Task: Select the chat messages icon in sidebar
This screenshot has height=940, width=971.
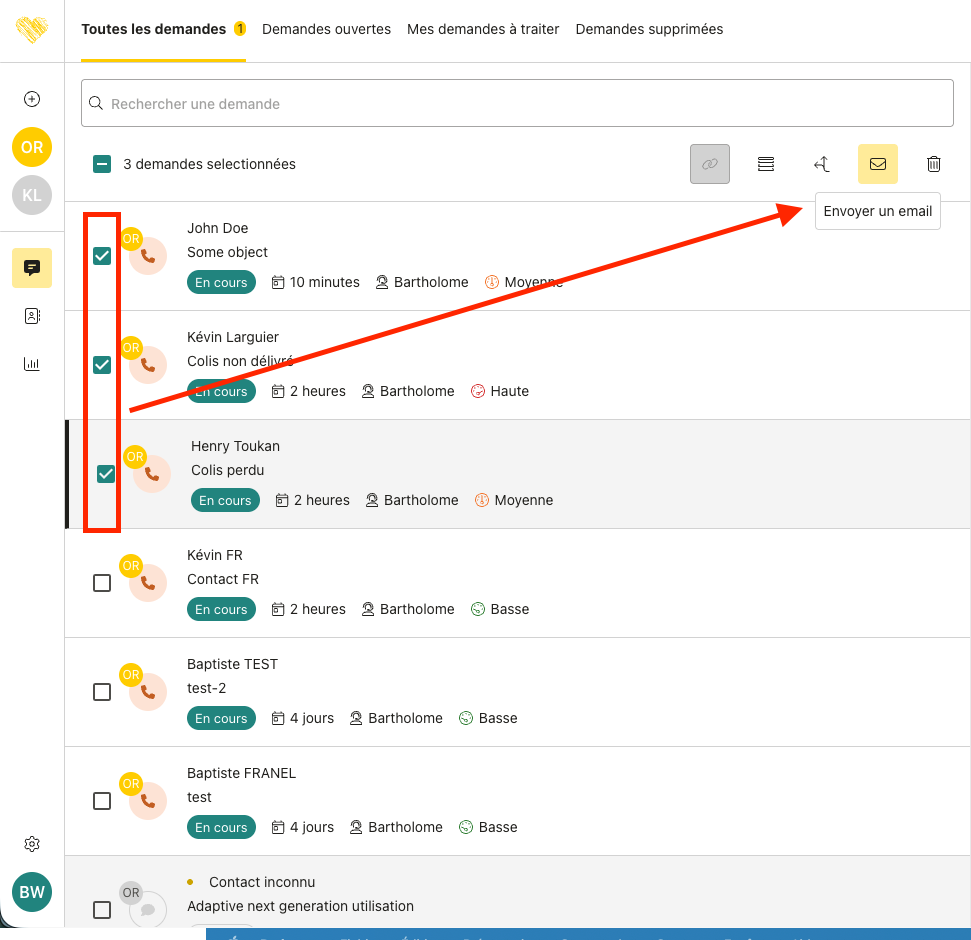Action: click(32, 268)
